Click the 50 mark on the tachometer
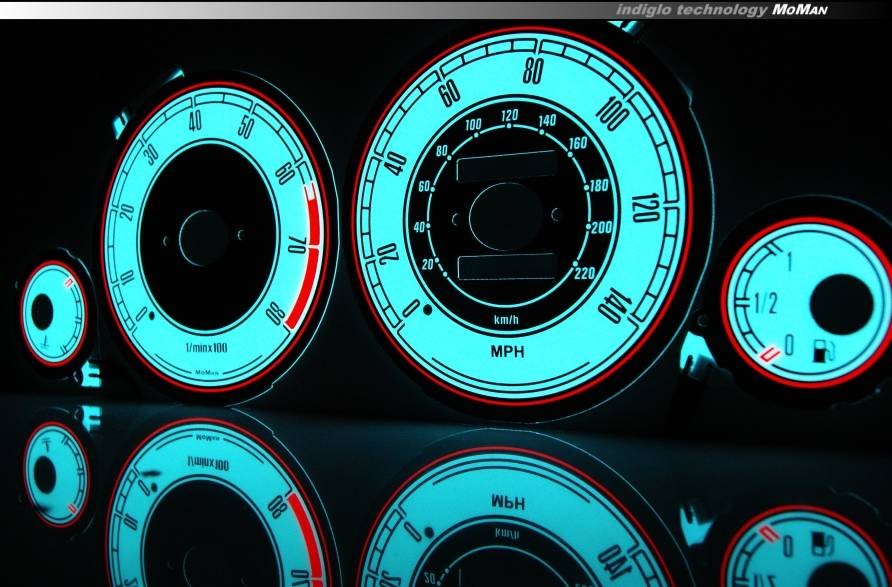 pyautogui.click(x=246, y=126)
